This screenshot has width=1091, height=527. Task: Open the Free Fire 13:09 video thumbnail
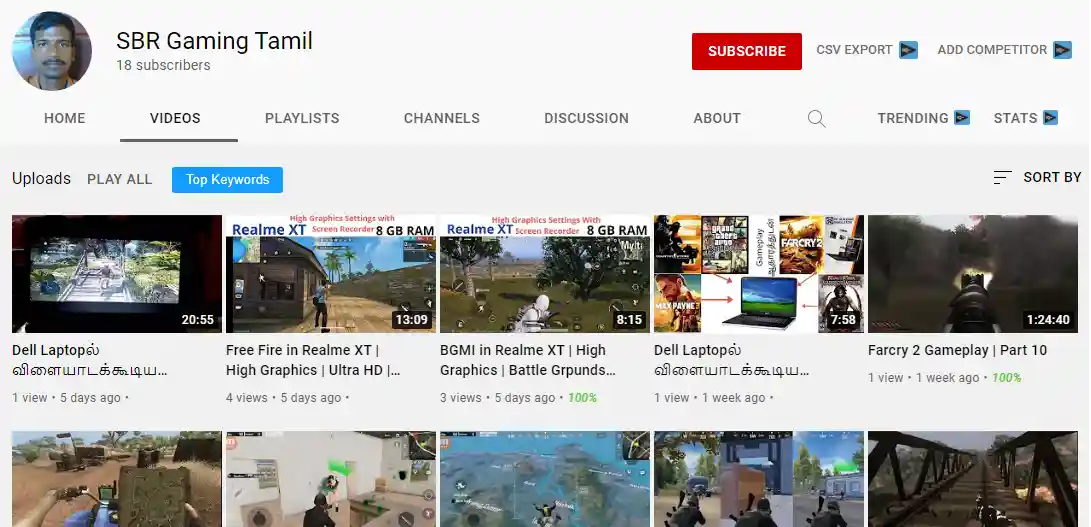pyautogui.click(x=331, y=274)
